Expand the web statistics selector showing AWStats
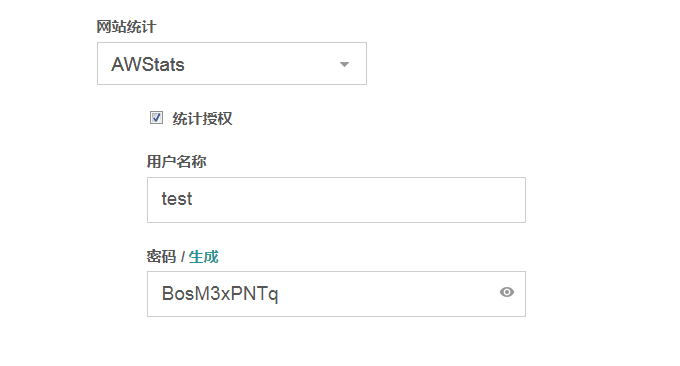Viewport: 680px width, 366px height. (x=232, y=64)
